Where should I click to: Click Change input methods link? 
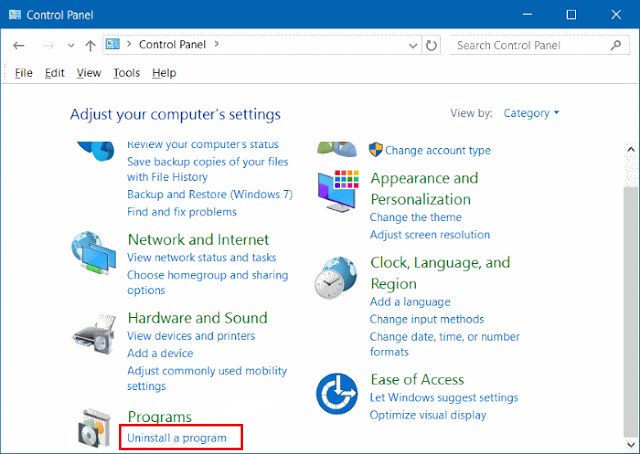click(427, 319)
